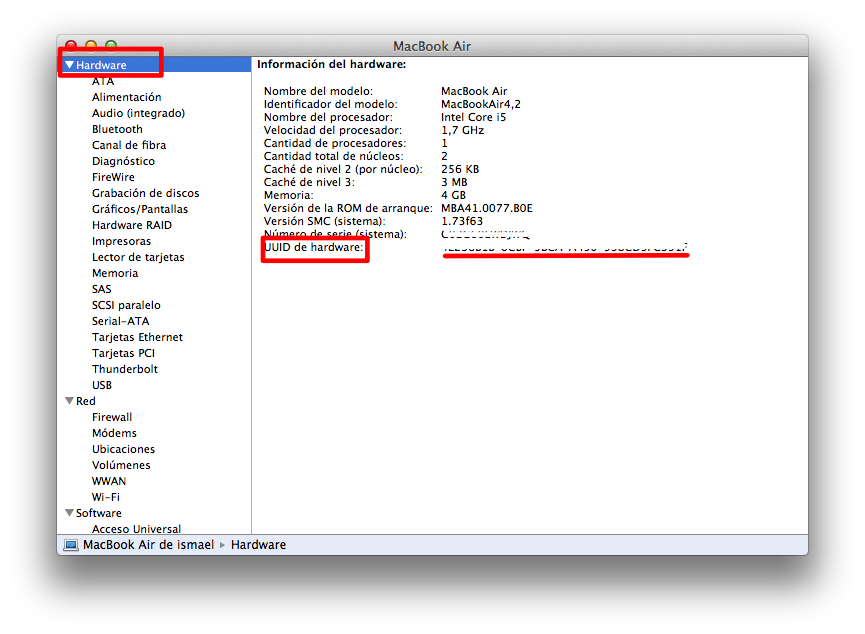Open Acceso Universal under Software

(x=136, y=529)
